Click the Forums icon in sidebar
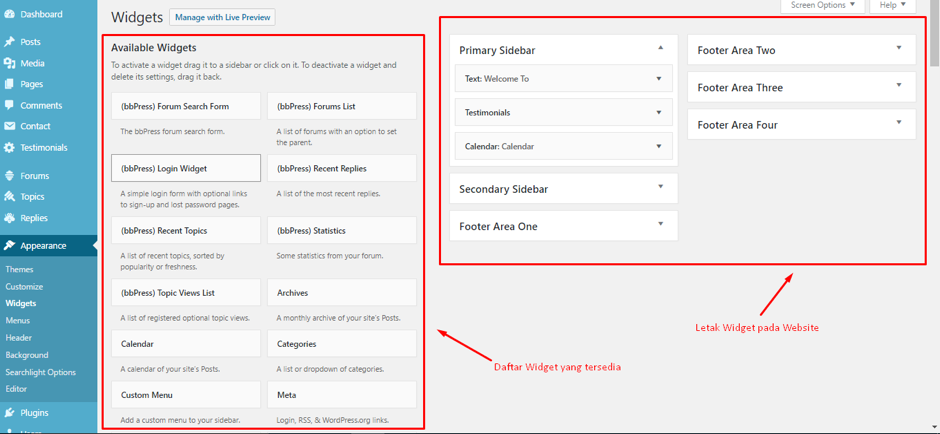The width and height of the screenshot is (940, 434). [x=9, y=176]
